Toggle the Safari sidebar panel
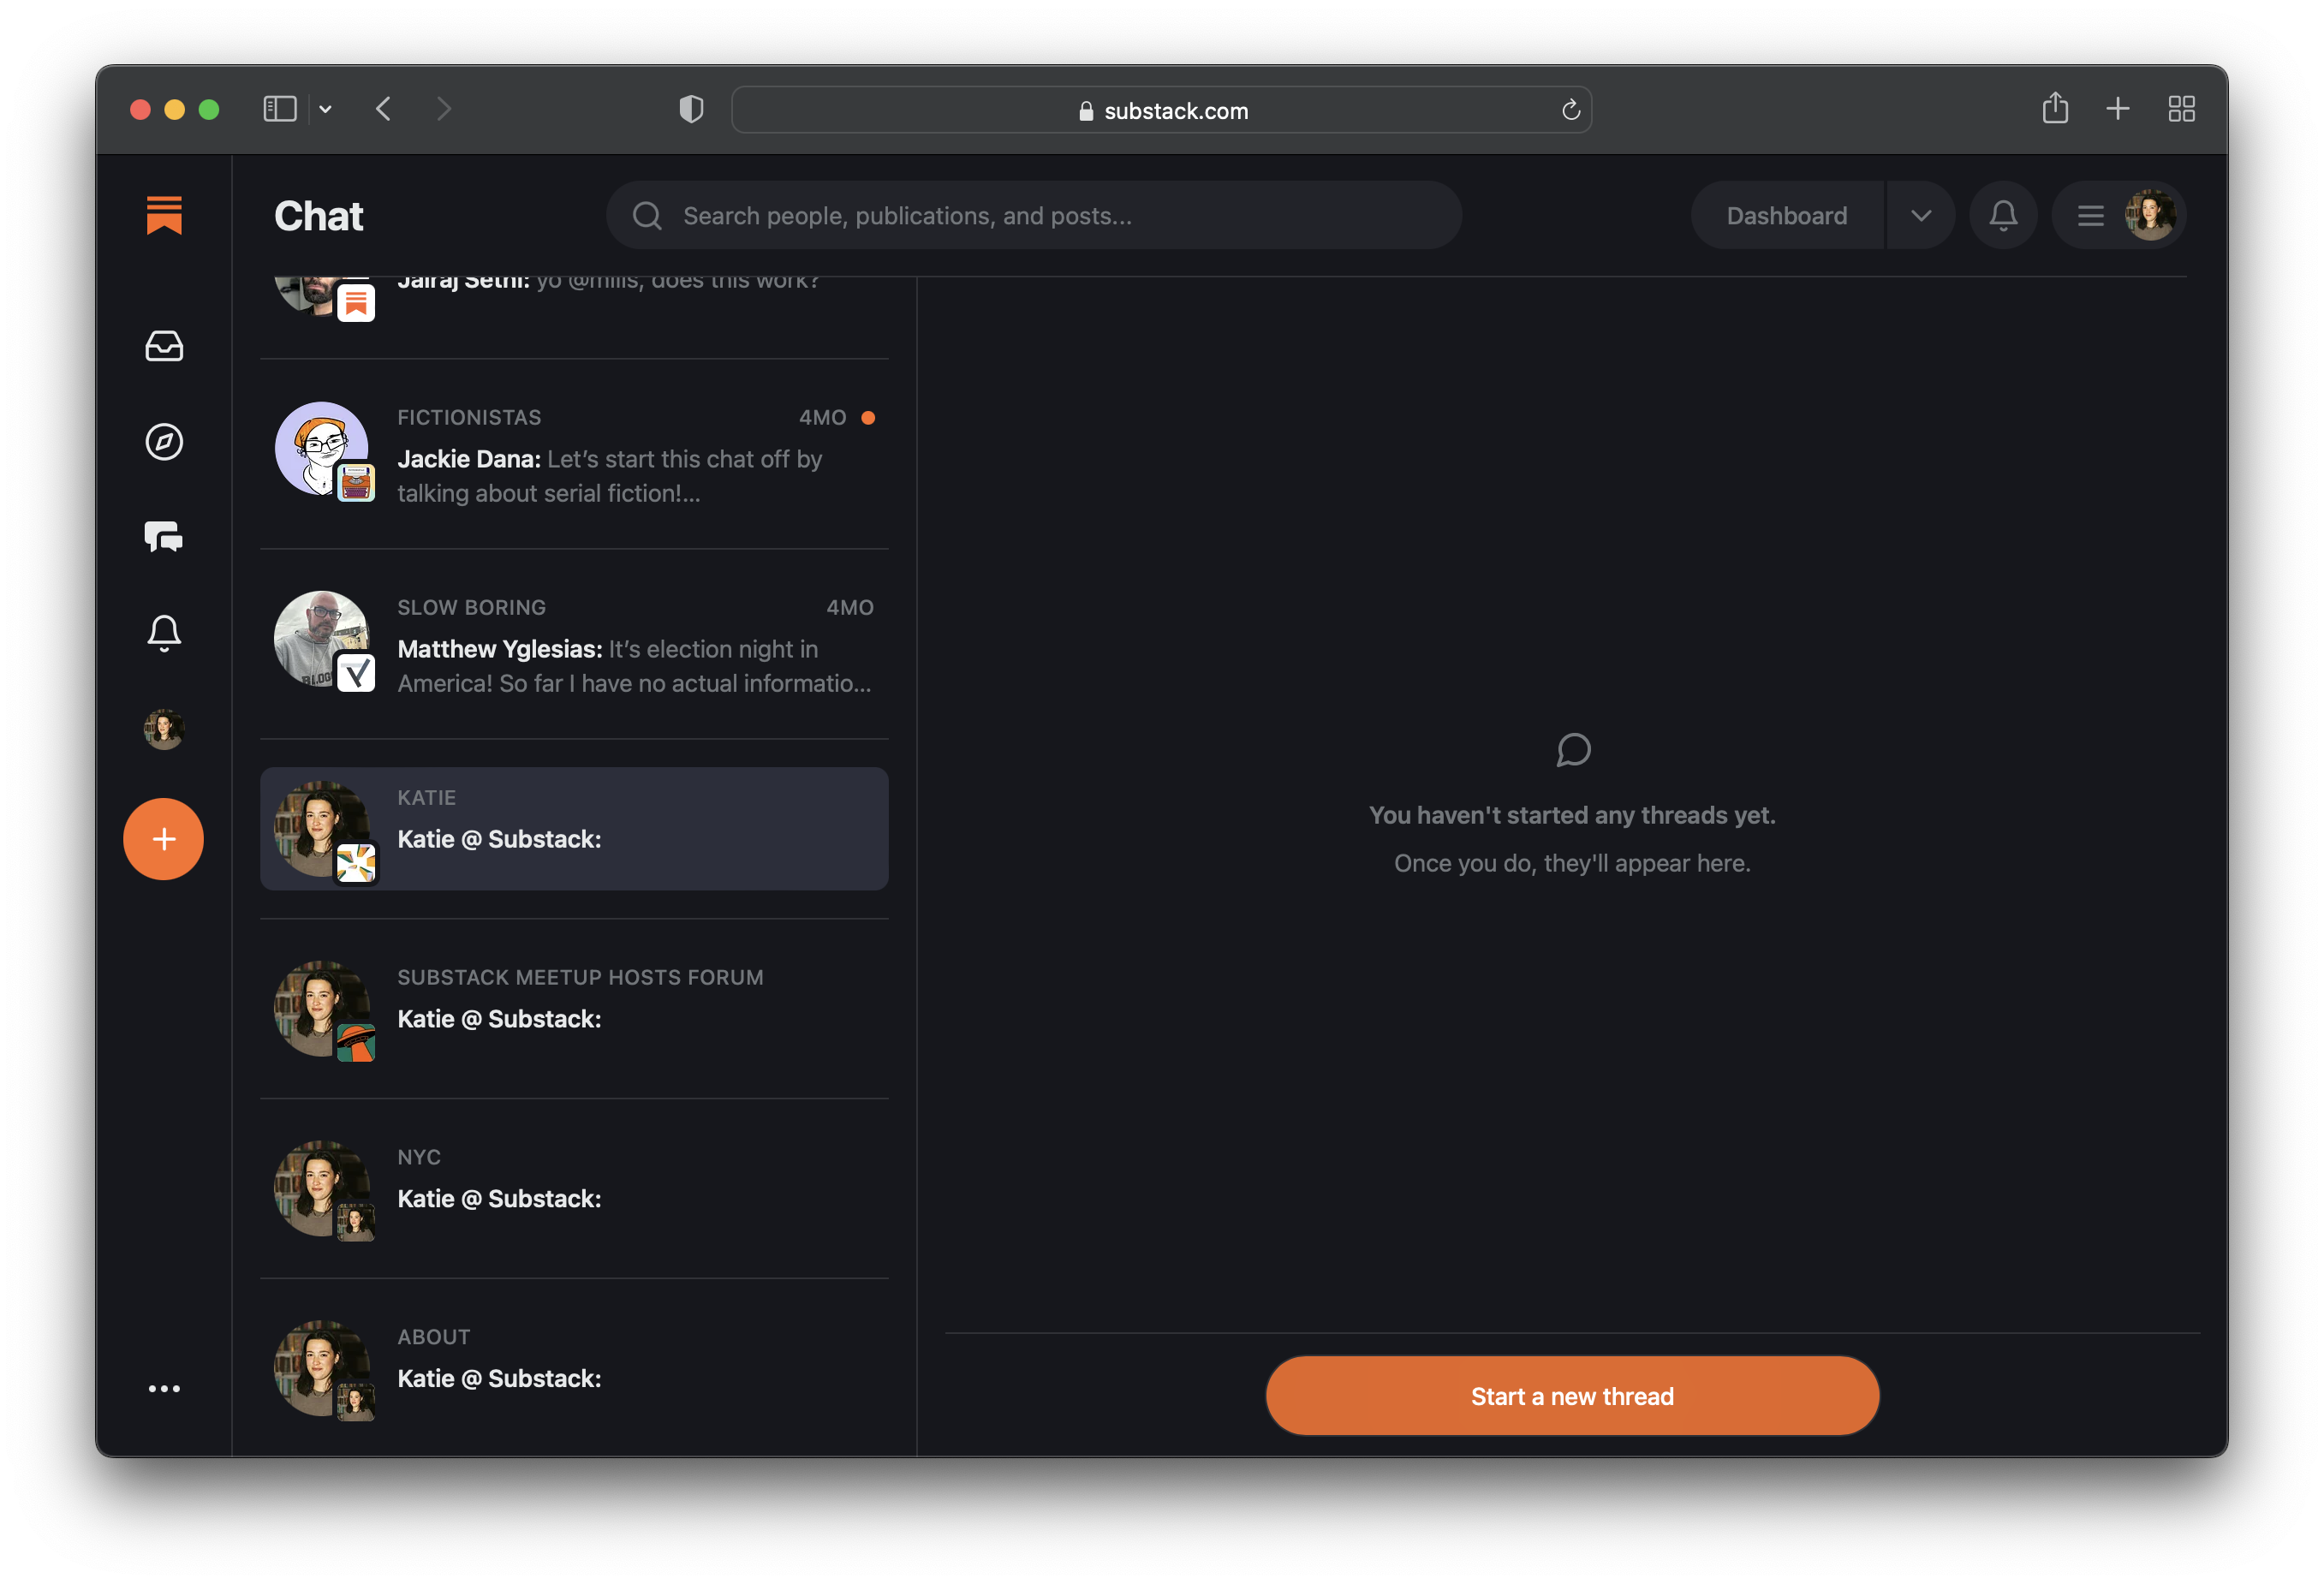This screenshot has height=1584, width=2324. pyautogui.click(x=280, y=109)
